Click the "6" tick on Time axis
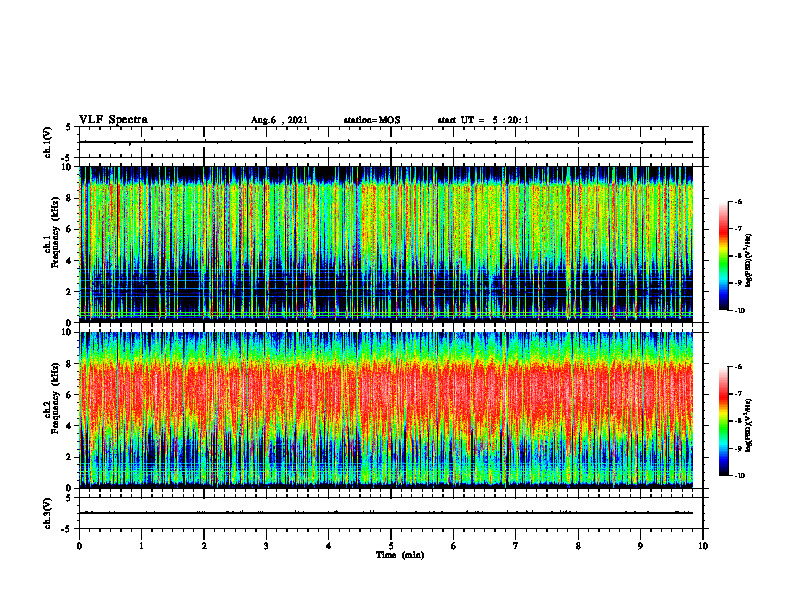Image resolution: width=792 pixels, height=612 pixels. tap(453, 545)
